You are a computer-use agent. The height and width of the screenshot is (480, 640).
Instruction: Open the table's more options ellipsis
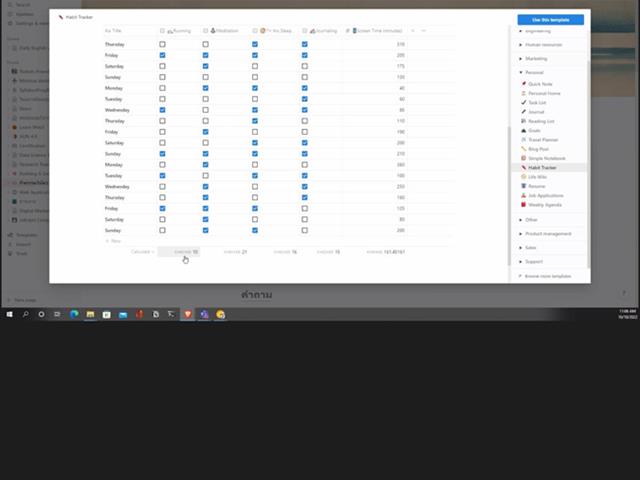[x=423, y=31]
